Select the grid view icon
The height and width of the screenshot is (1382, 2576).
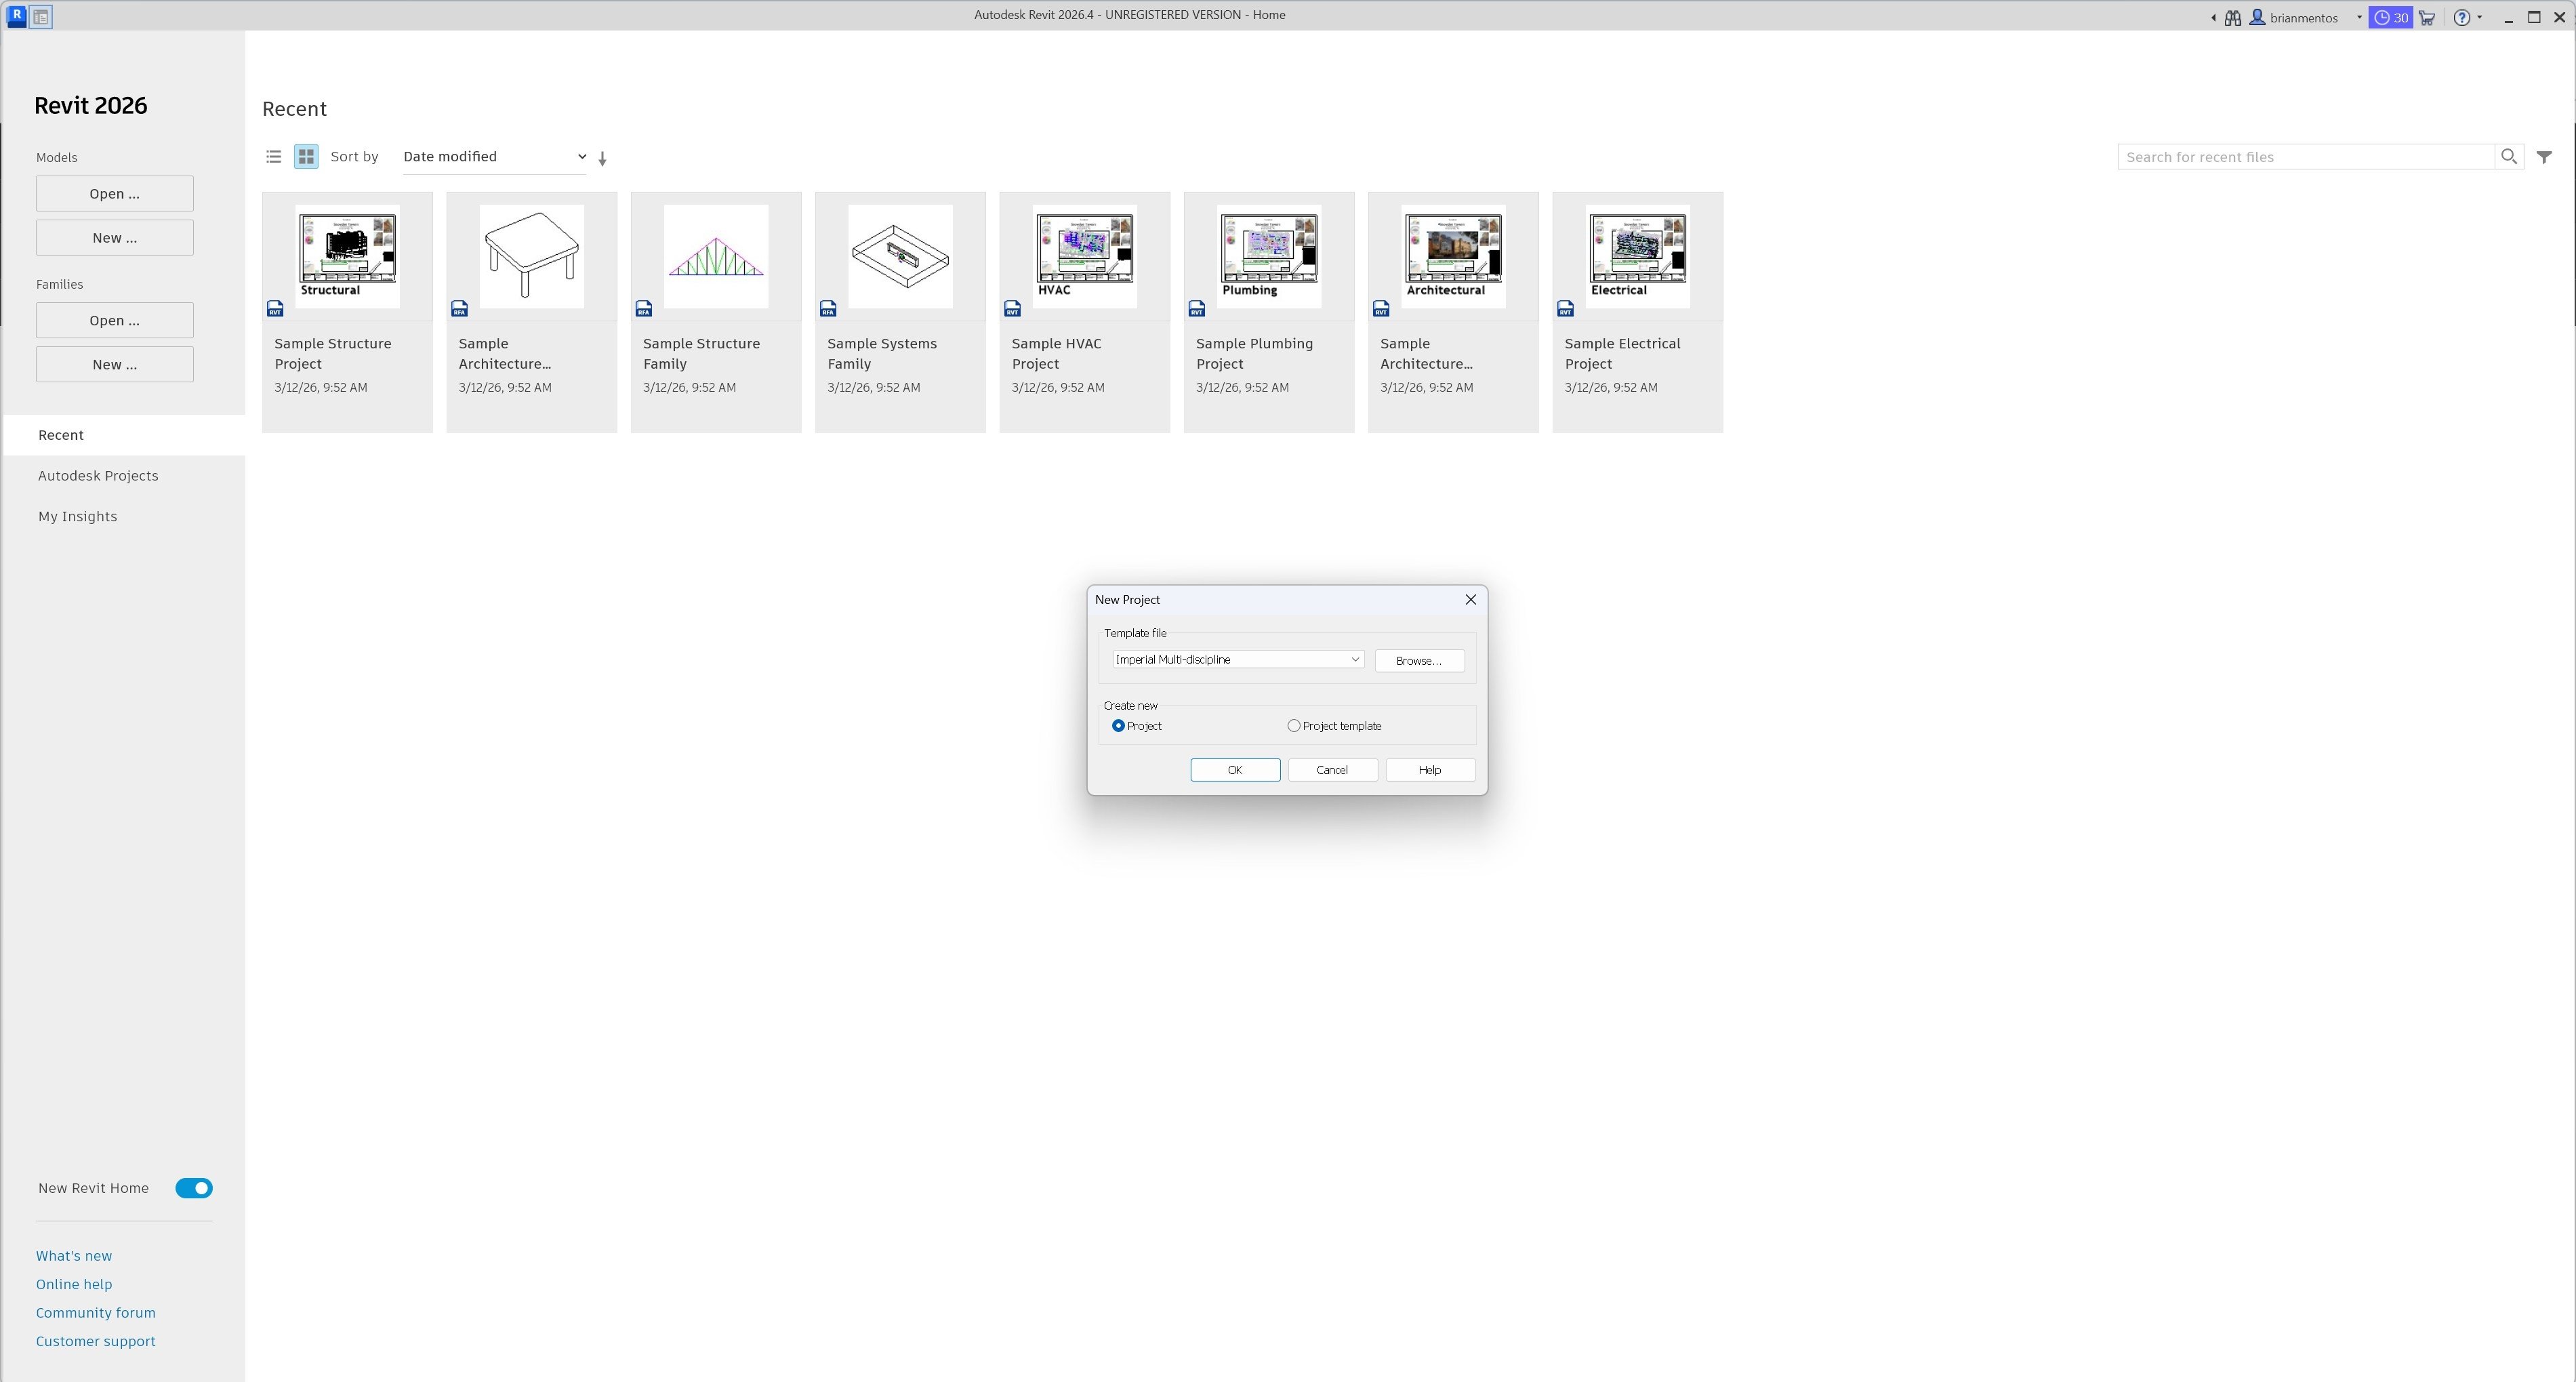coord(306,157)
